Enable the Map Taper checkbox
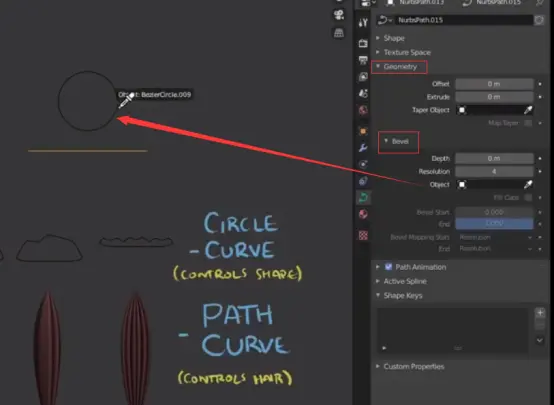The height and width of the screenshot is (405, 554). (x=528, y=123)
